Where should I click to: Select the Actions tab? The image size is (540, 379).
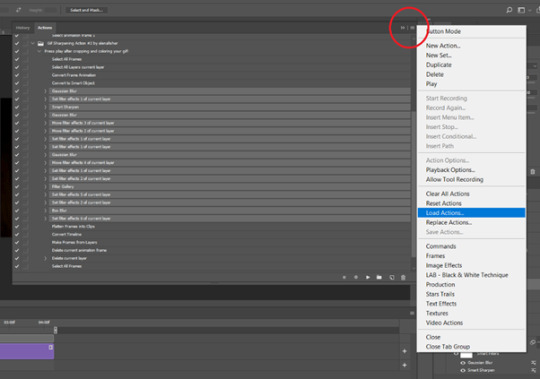tap(45, 28)
